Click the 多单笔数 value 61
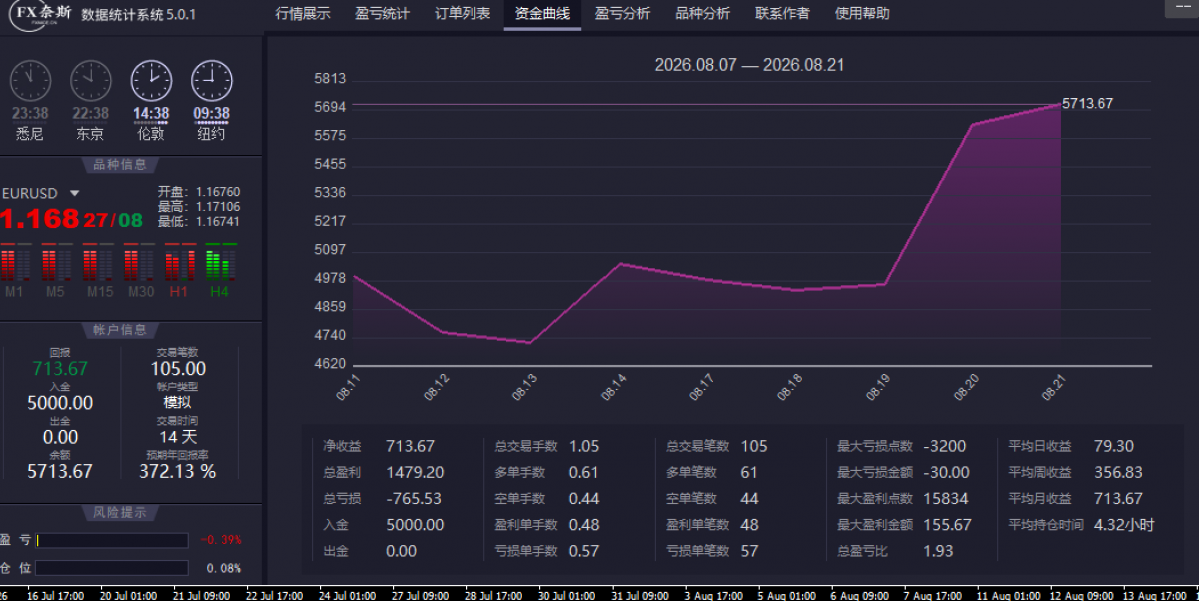 point(749,473)
